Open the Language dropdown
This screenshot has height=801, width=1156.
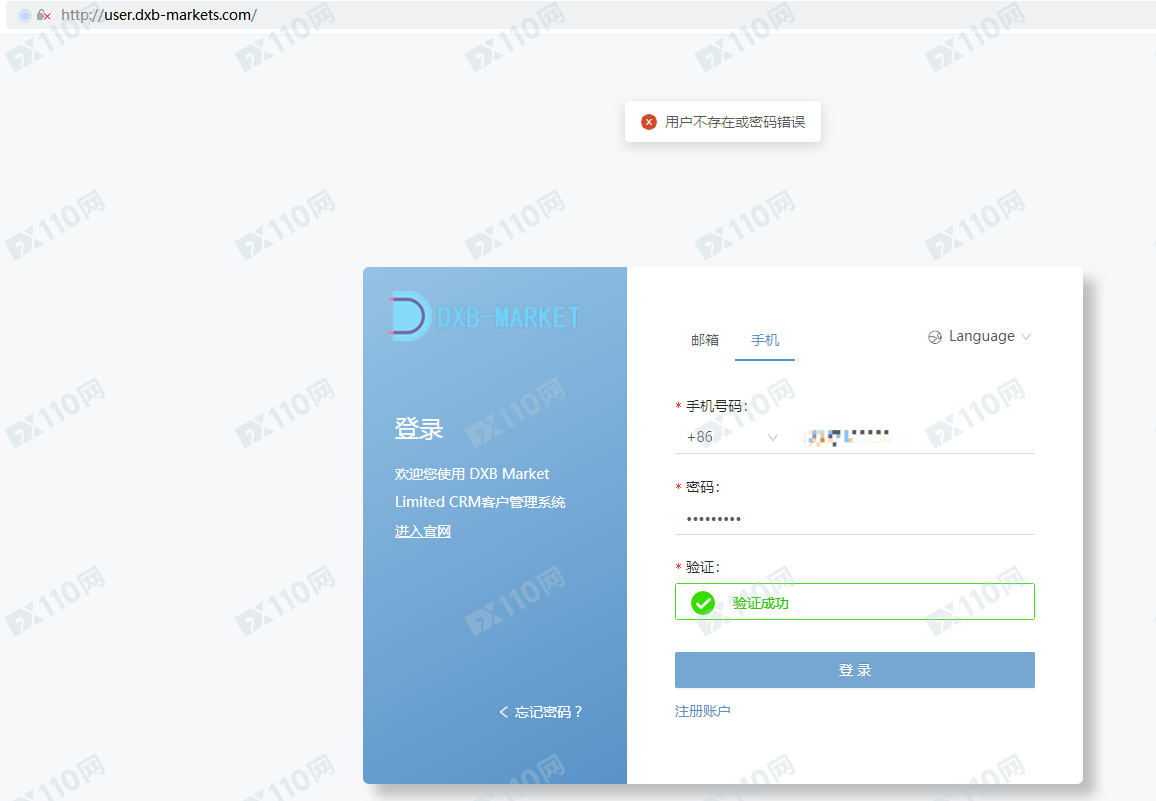pos(979,336)
